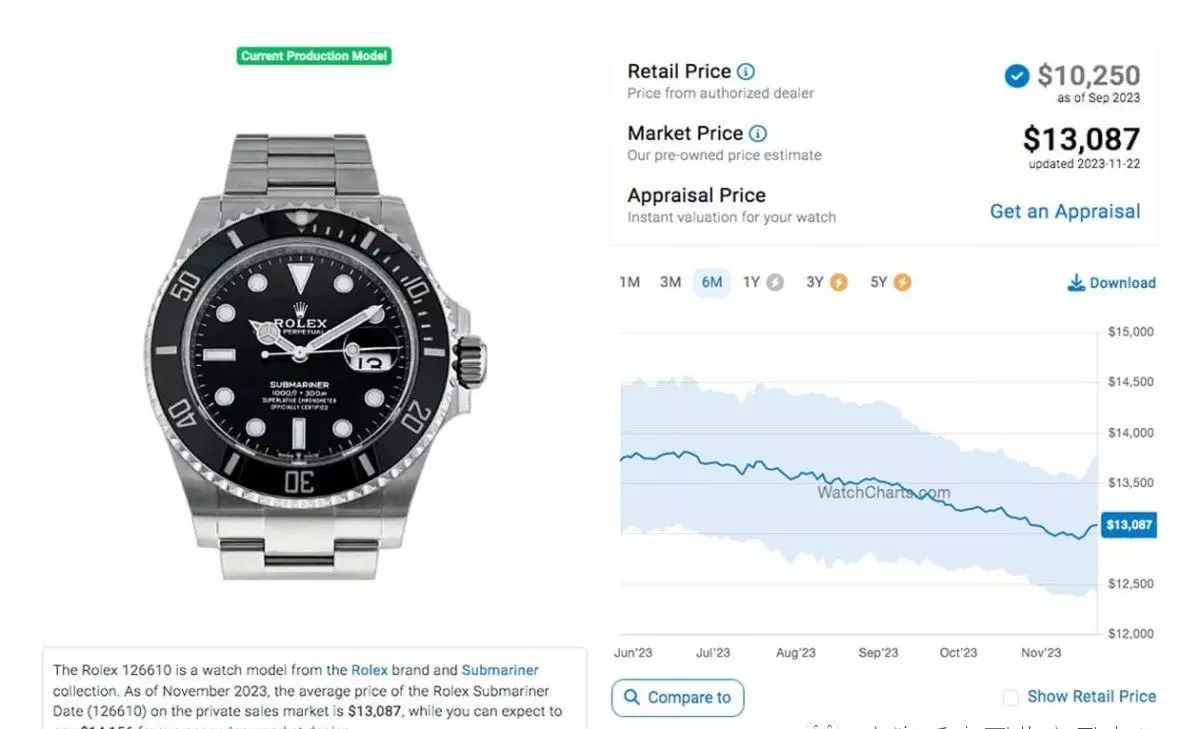Select the 1M chart range
Viewport: 1200px width, 729px height.
coord(629,283)
